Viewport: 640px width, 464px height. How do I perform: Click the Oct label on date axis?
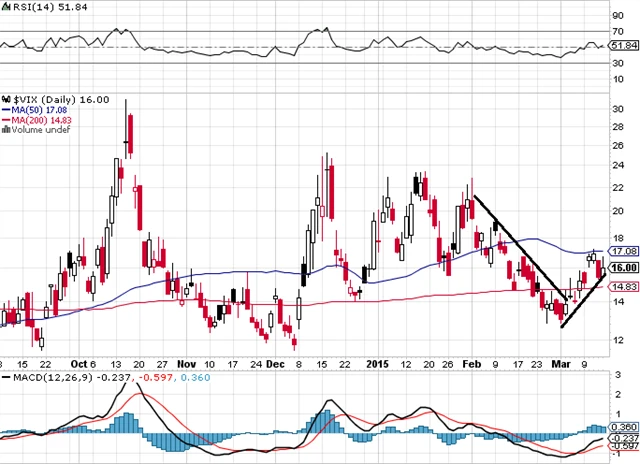click(77, 365)
